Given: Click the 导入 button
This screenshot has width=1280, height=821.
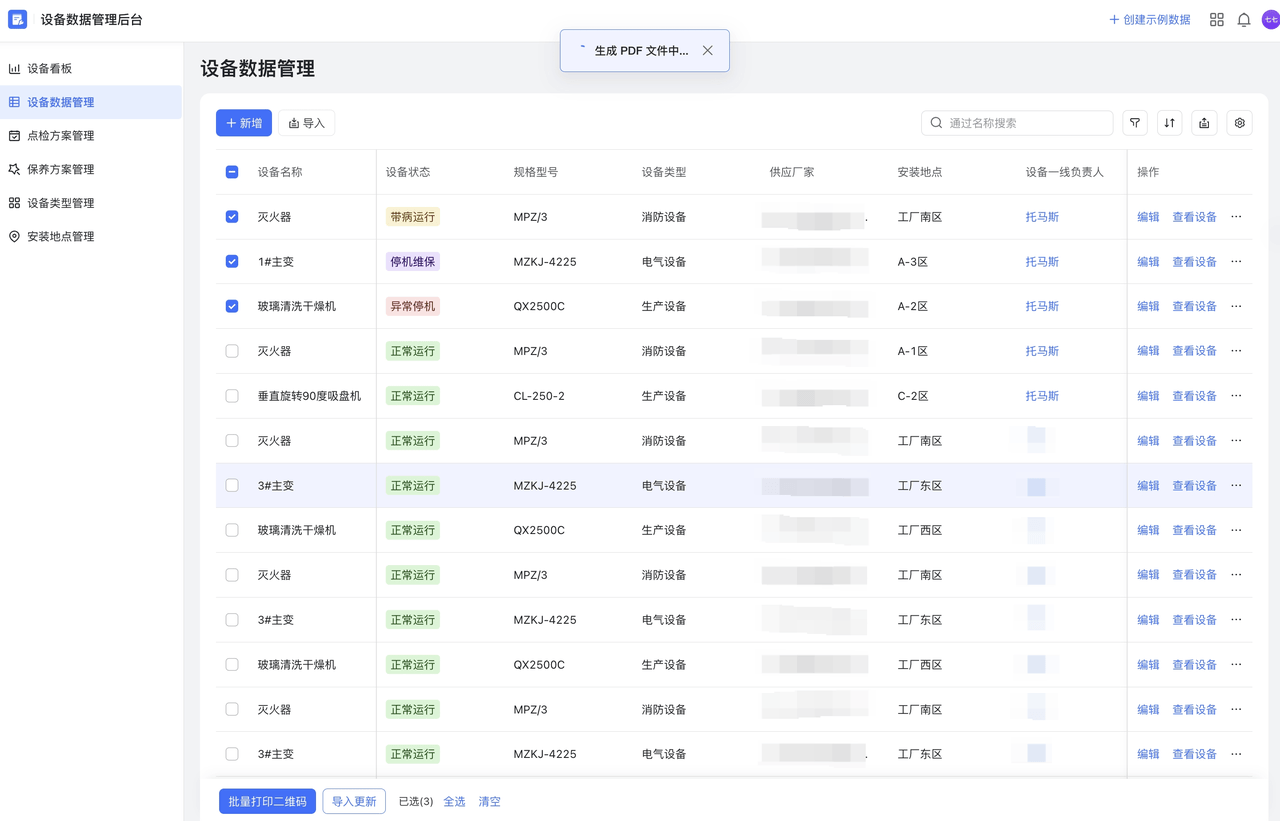Looking at the screenshot, I should (x=306, y=123).
